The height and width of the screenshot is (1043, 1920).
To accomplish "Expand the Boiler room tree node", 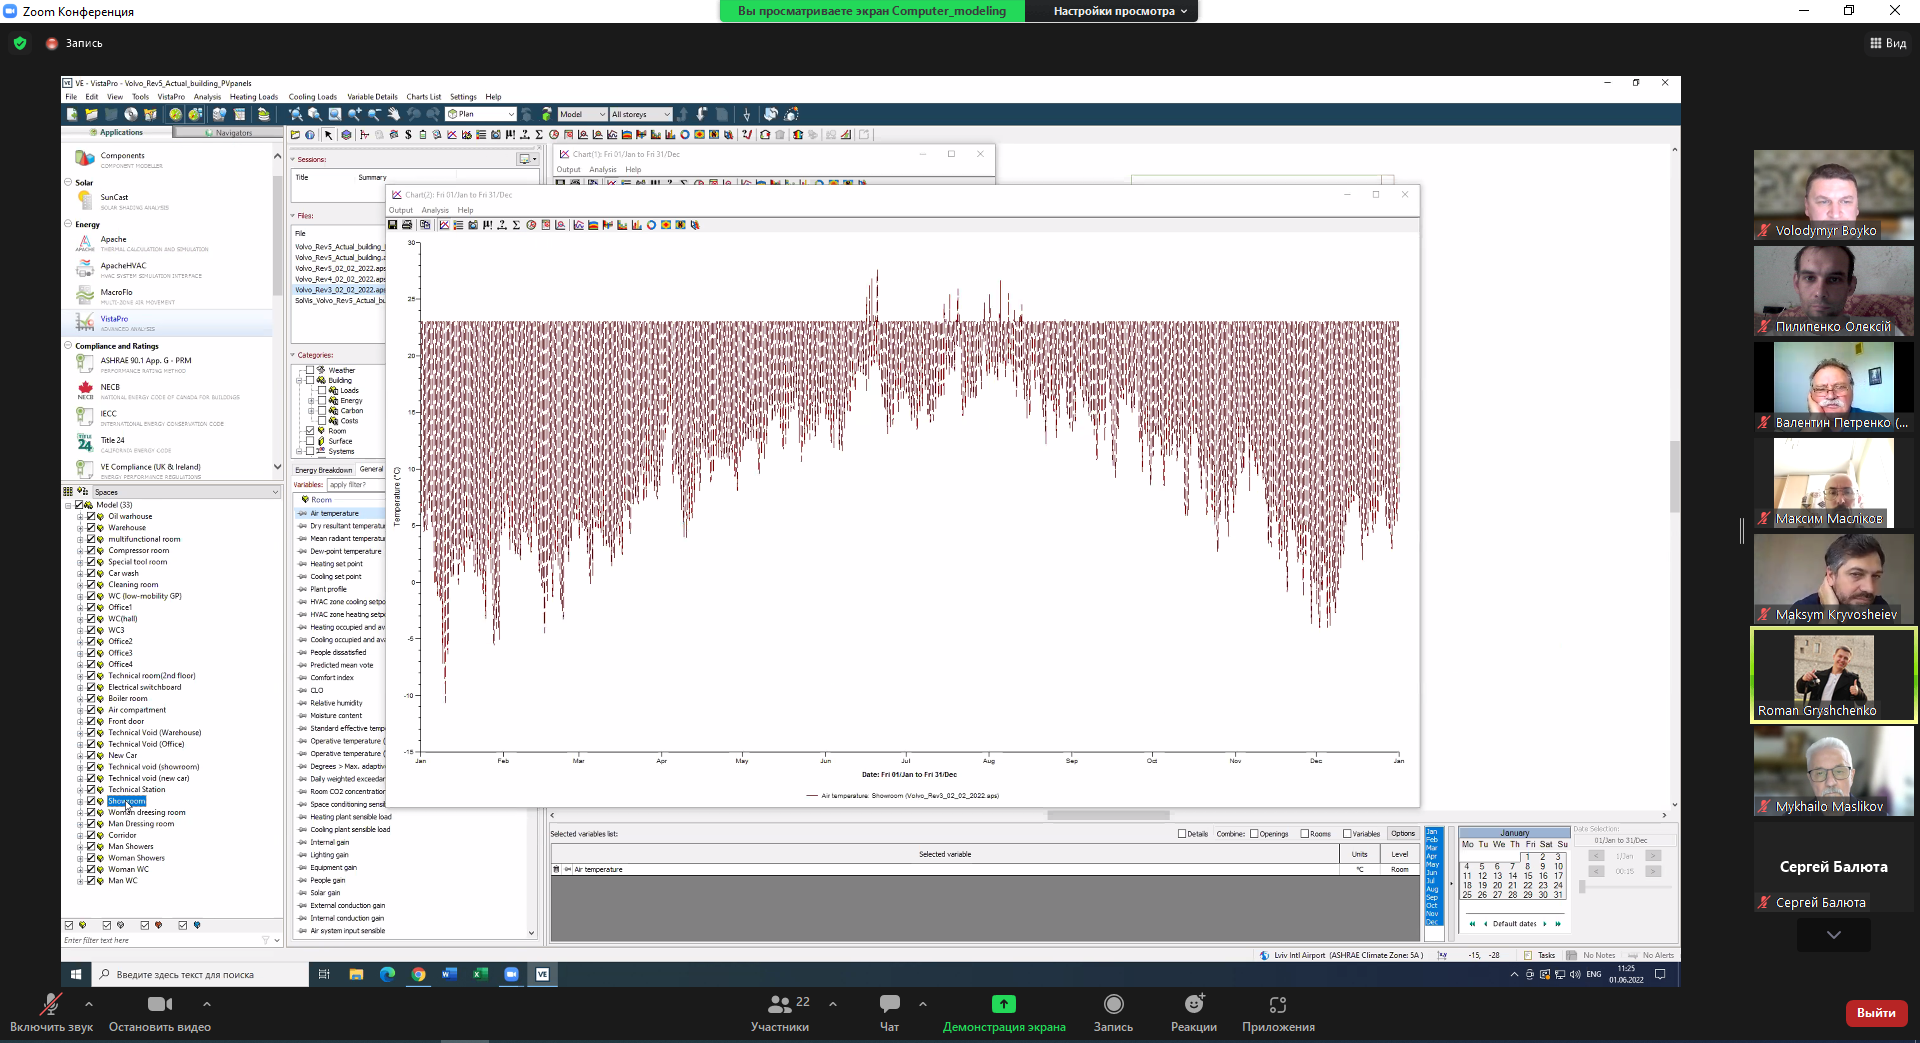I will tap(80, 699).
